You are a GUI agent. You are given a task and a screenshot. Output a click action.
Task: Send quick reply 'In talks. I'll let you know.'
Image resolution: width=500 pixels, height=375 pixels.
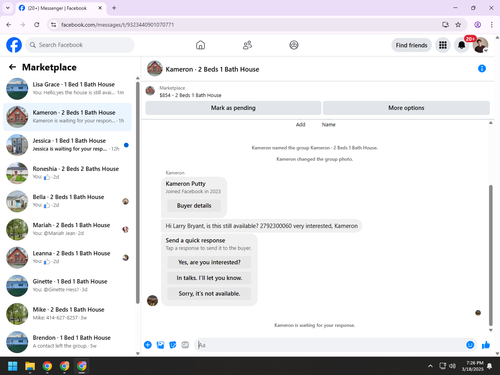tap(209, 278)
